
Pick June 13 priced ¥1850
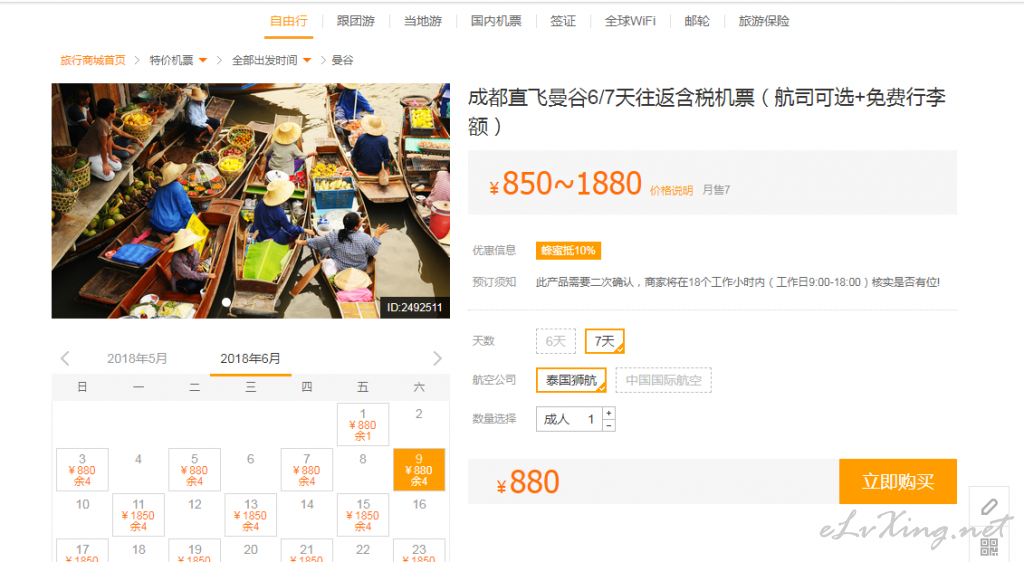tap(251, 515)
